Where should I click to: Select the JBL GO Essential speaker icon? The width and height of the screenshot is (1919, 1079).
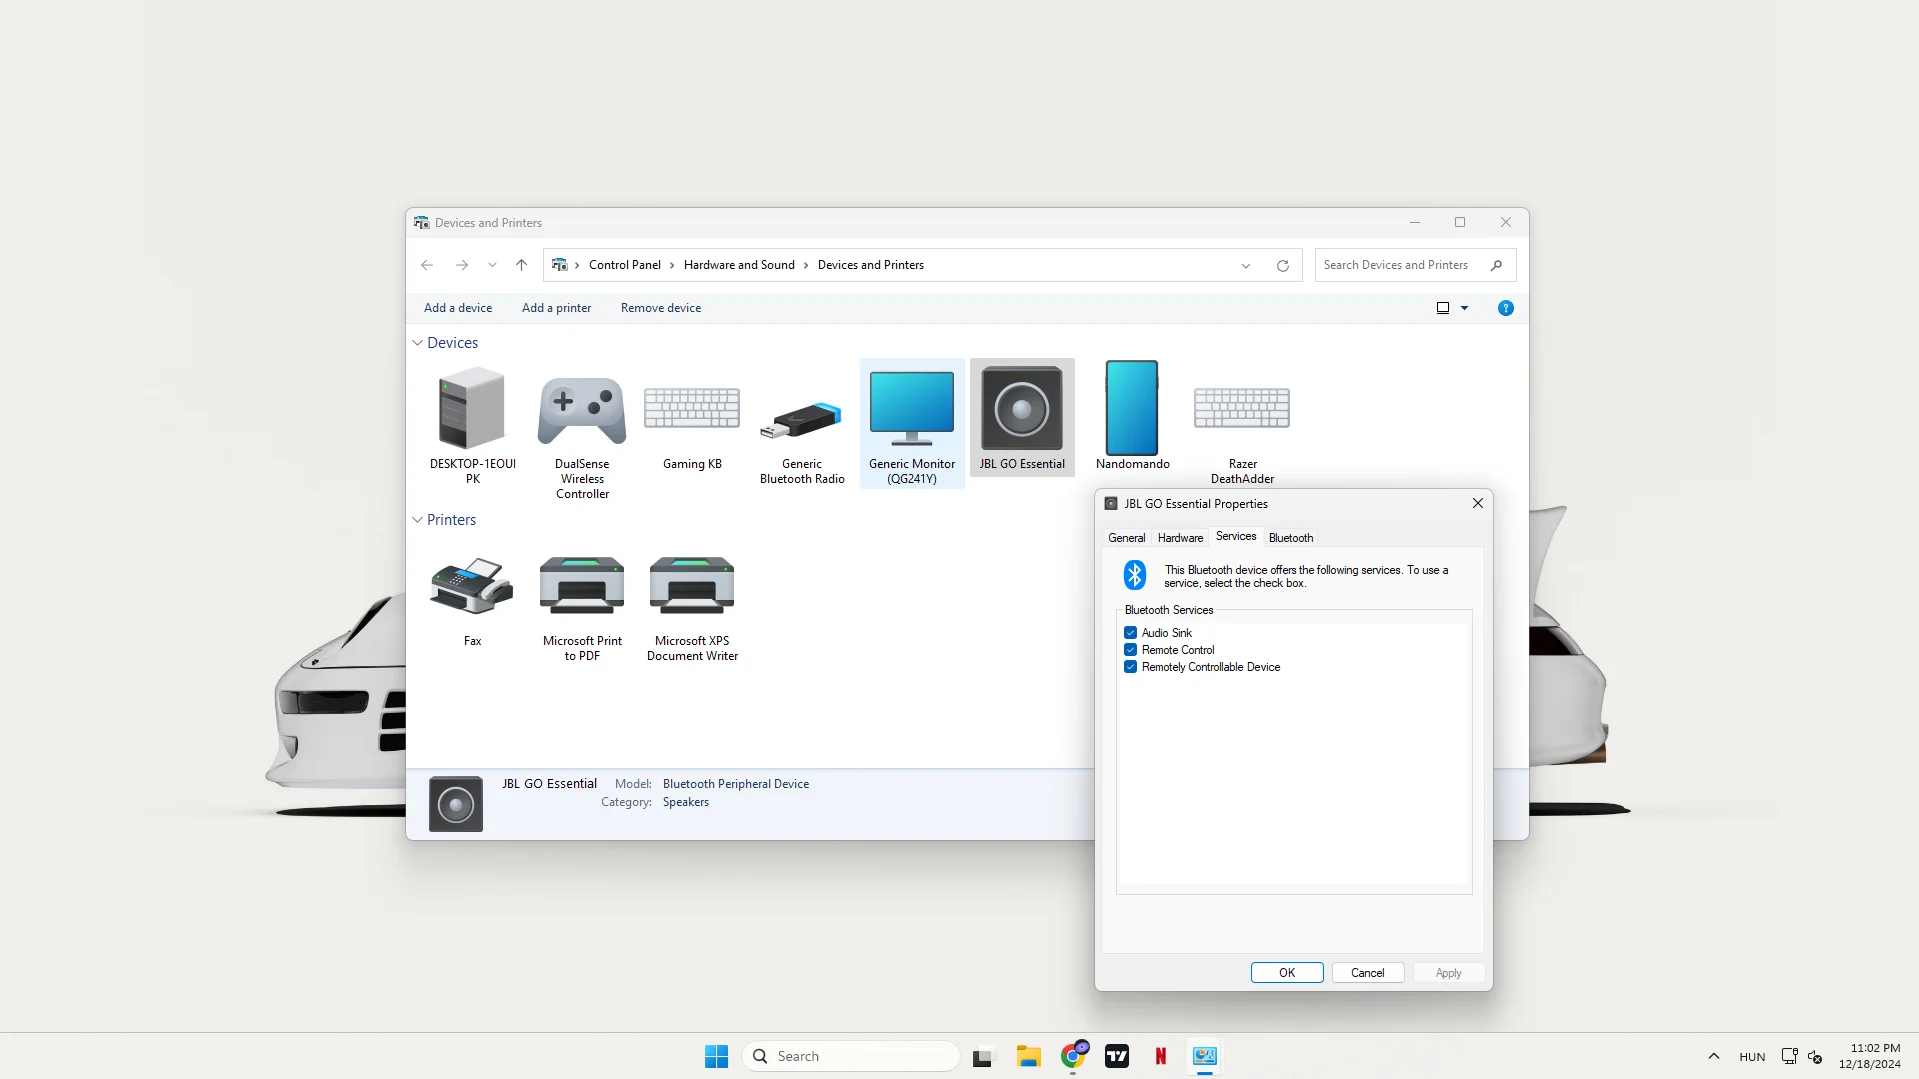point(1022,408)
